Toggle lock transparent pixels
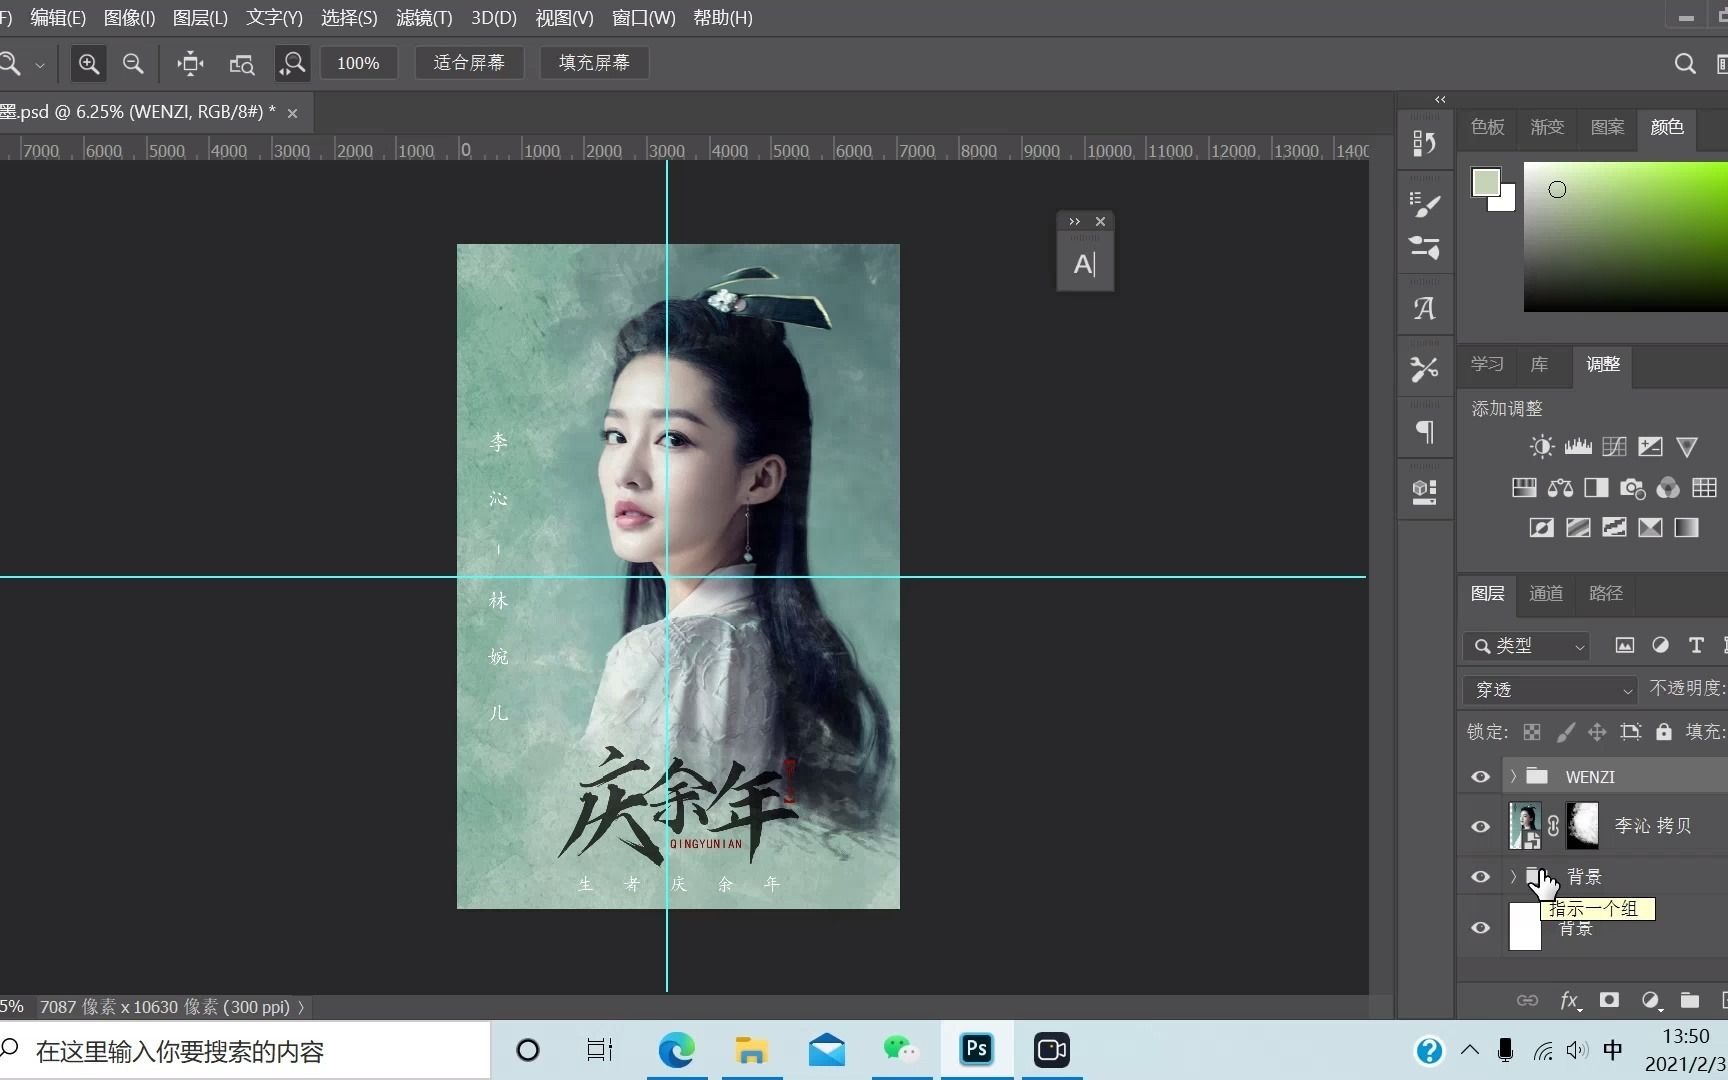Image resolution: width=1728 pixels, height=1080 pixels. coord(1532,732)
